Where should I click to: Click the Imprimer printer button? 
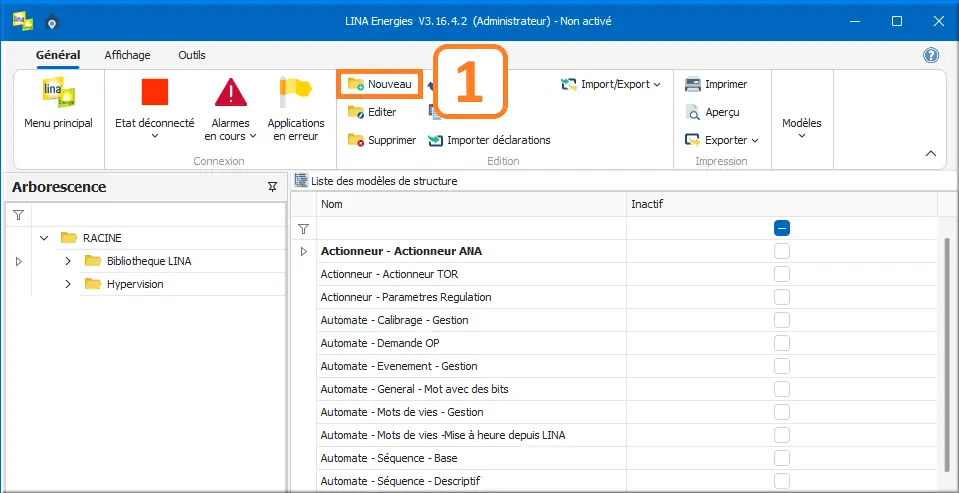pos(716,84)
